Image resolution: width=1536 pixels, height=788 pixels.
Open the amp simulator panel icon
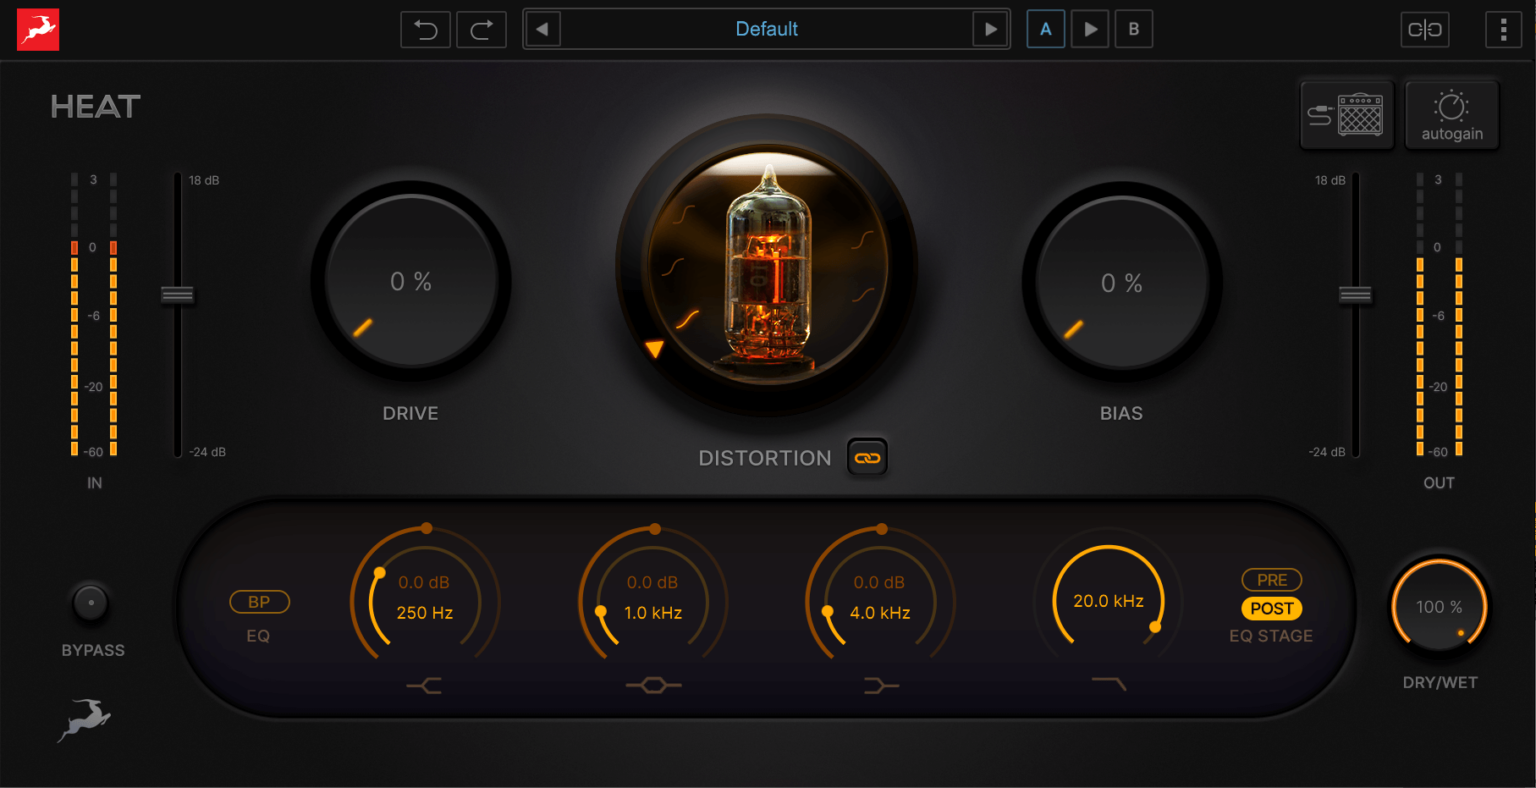(1346, 114)
